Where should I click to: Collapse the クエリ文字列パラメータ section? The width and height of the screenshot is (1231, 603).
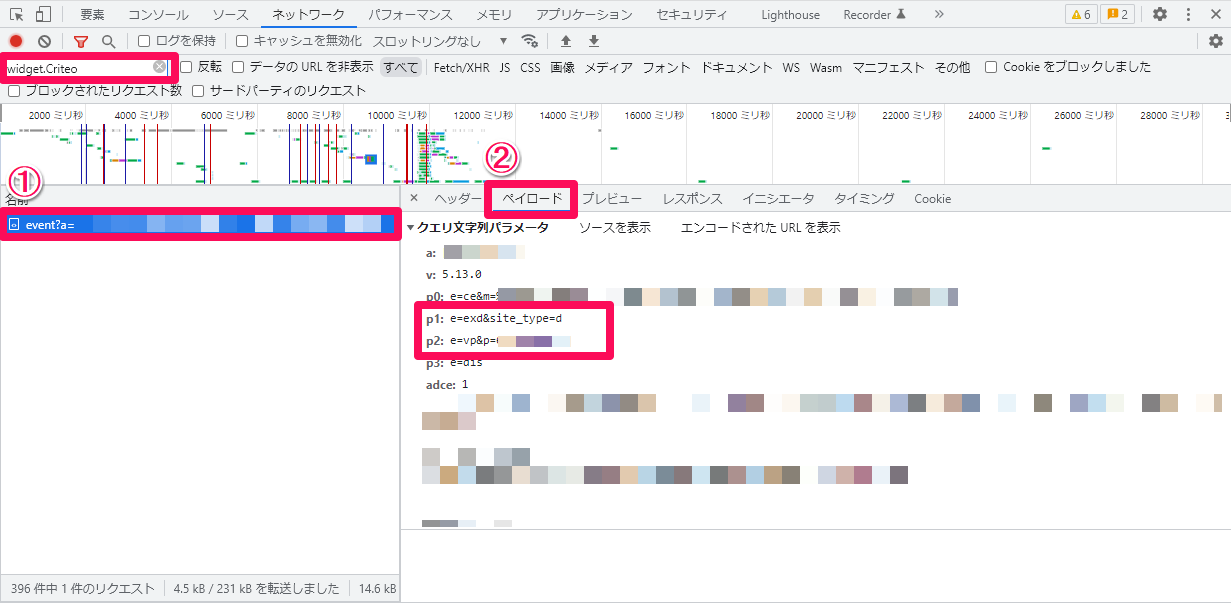point(411,228)
